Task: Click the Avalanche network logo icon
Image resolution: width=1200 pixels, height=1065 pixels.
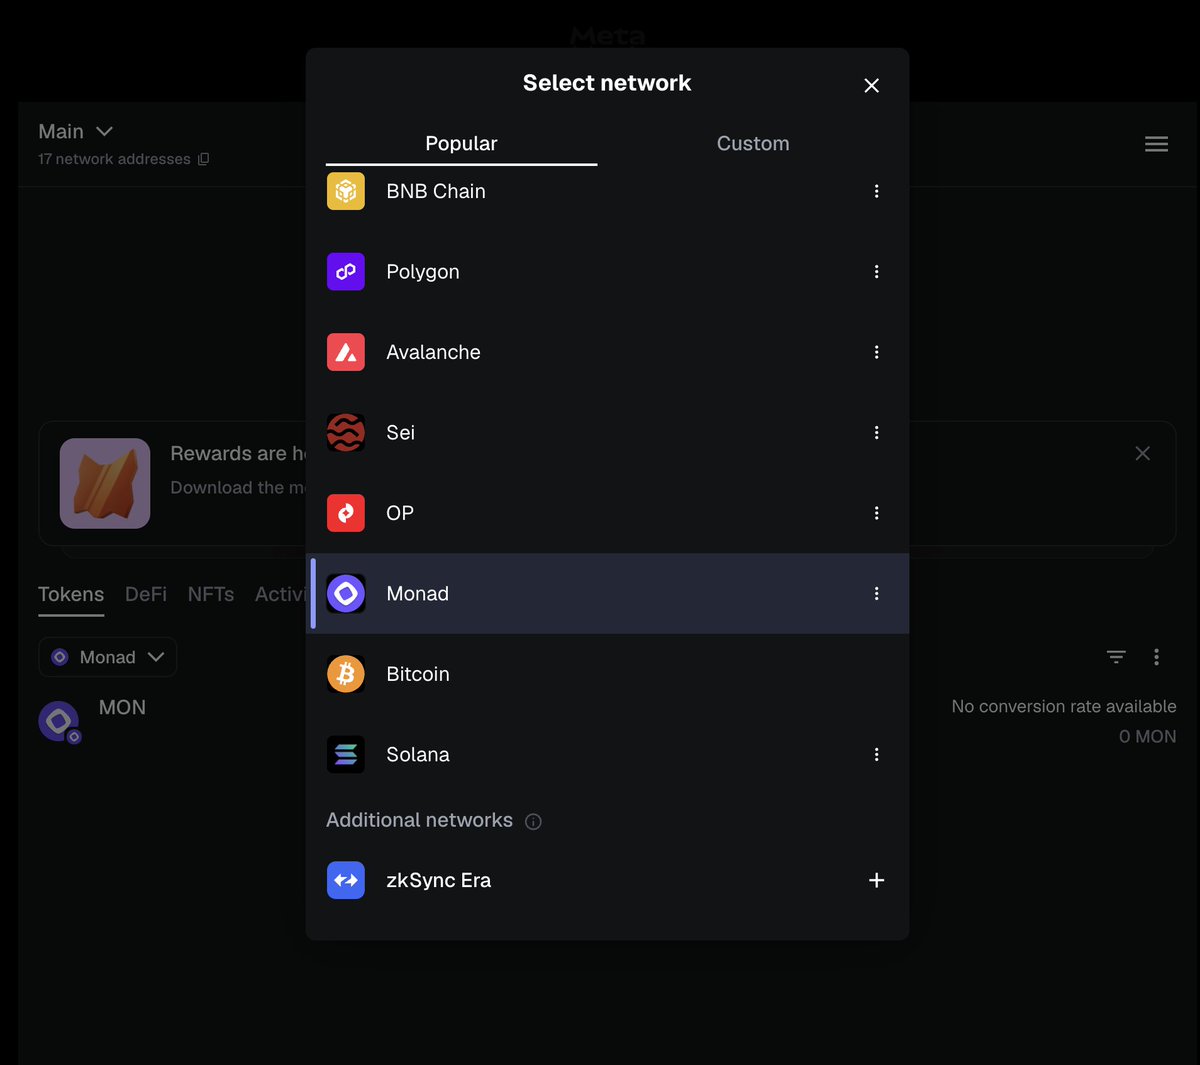Action: coord(346,352)
